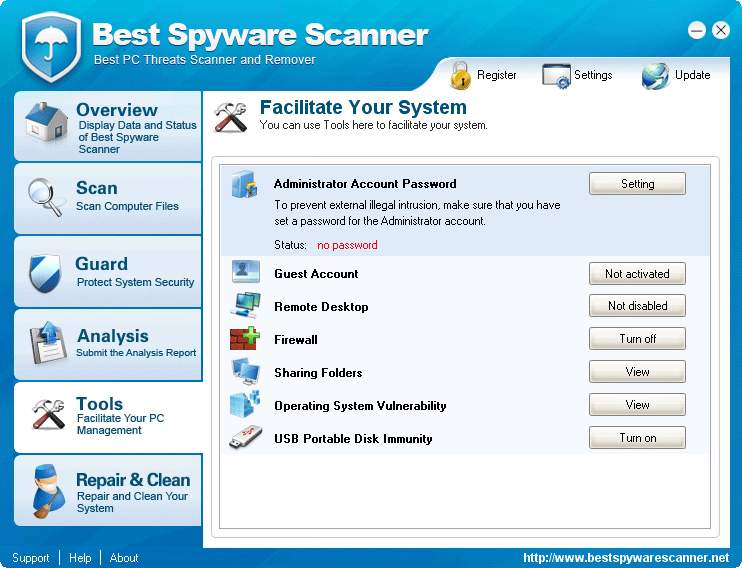Click the Register padlock icon
The height and width of the screenshot is (568, 742).
460,75
